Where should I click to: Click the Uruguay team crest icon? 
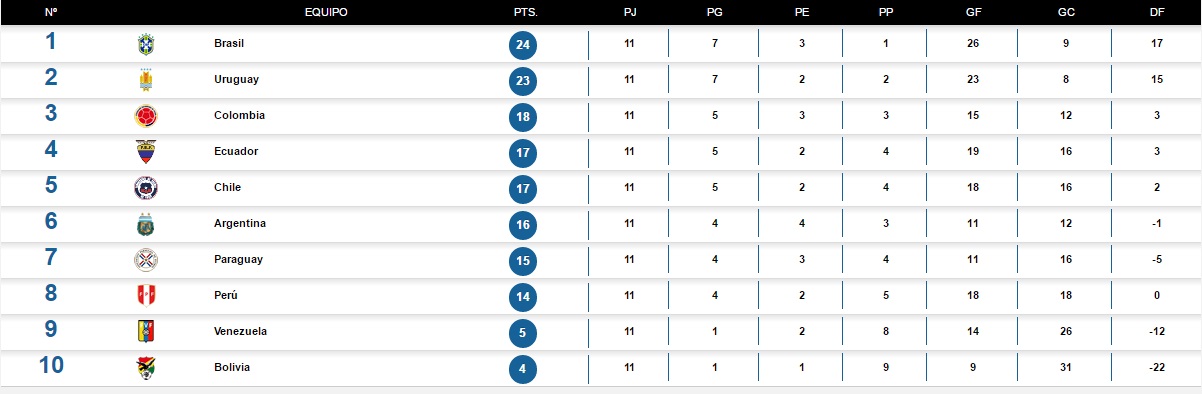click(x=146, y=80)
